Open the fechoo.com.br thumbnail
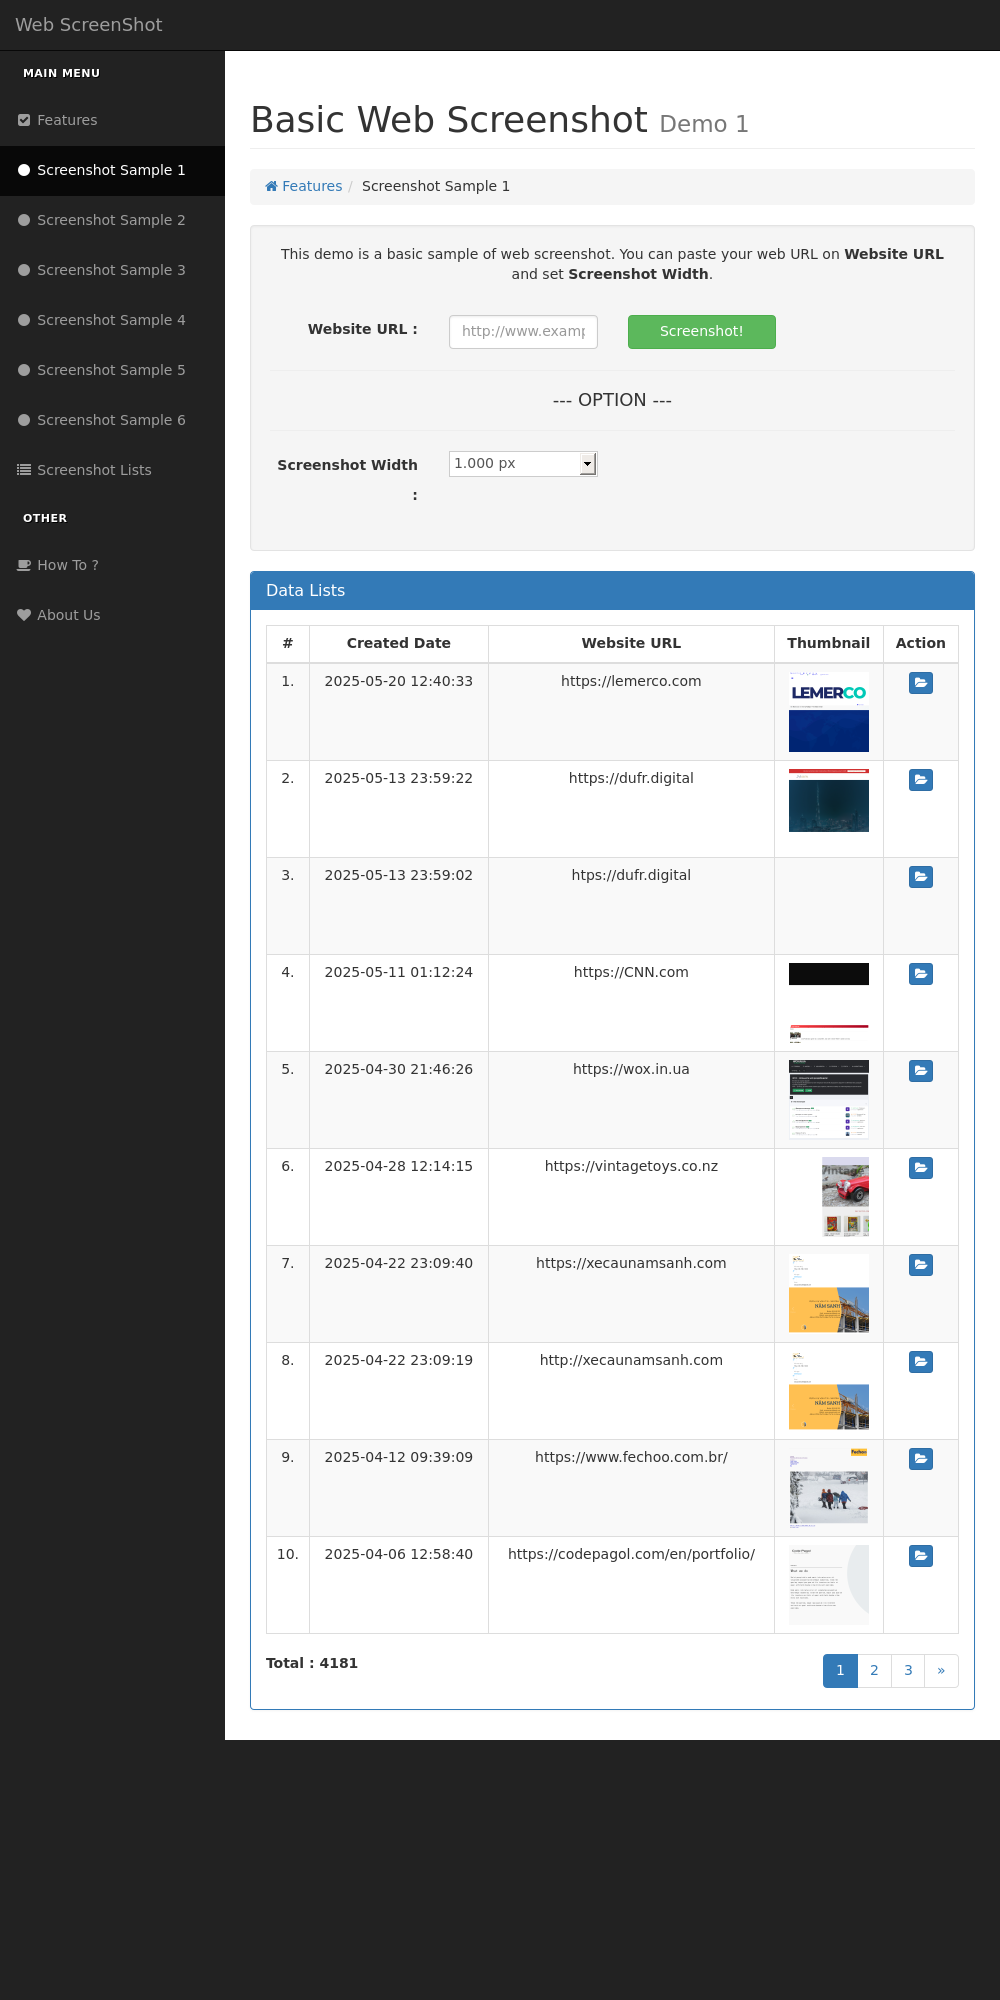The width and height of the screenshot is (1000, 2000). tap(829, 1488)
